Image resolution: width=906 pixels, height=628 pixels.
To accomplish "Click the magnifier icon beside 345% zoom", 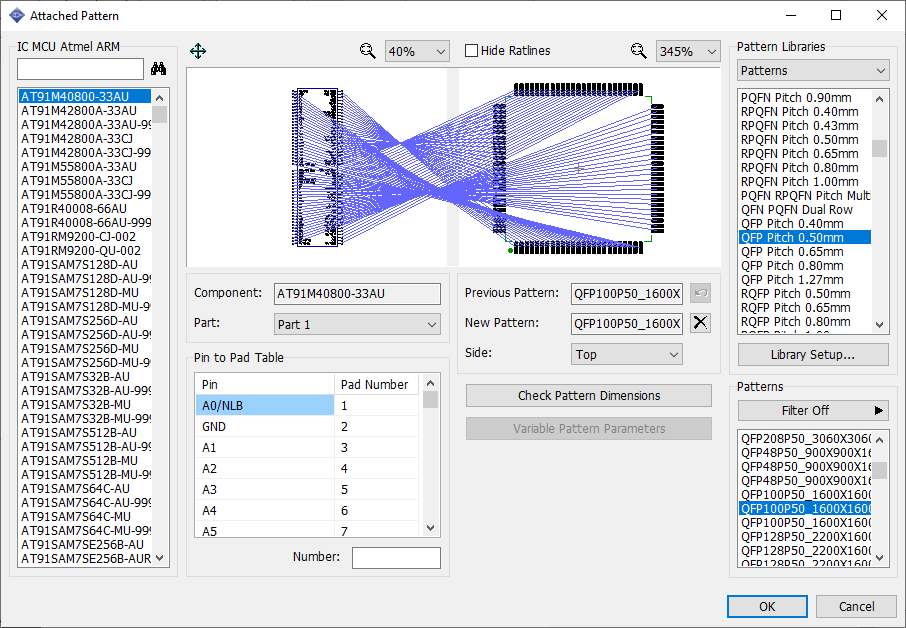I will (x=638, y=51).
